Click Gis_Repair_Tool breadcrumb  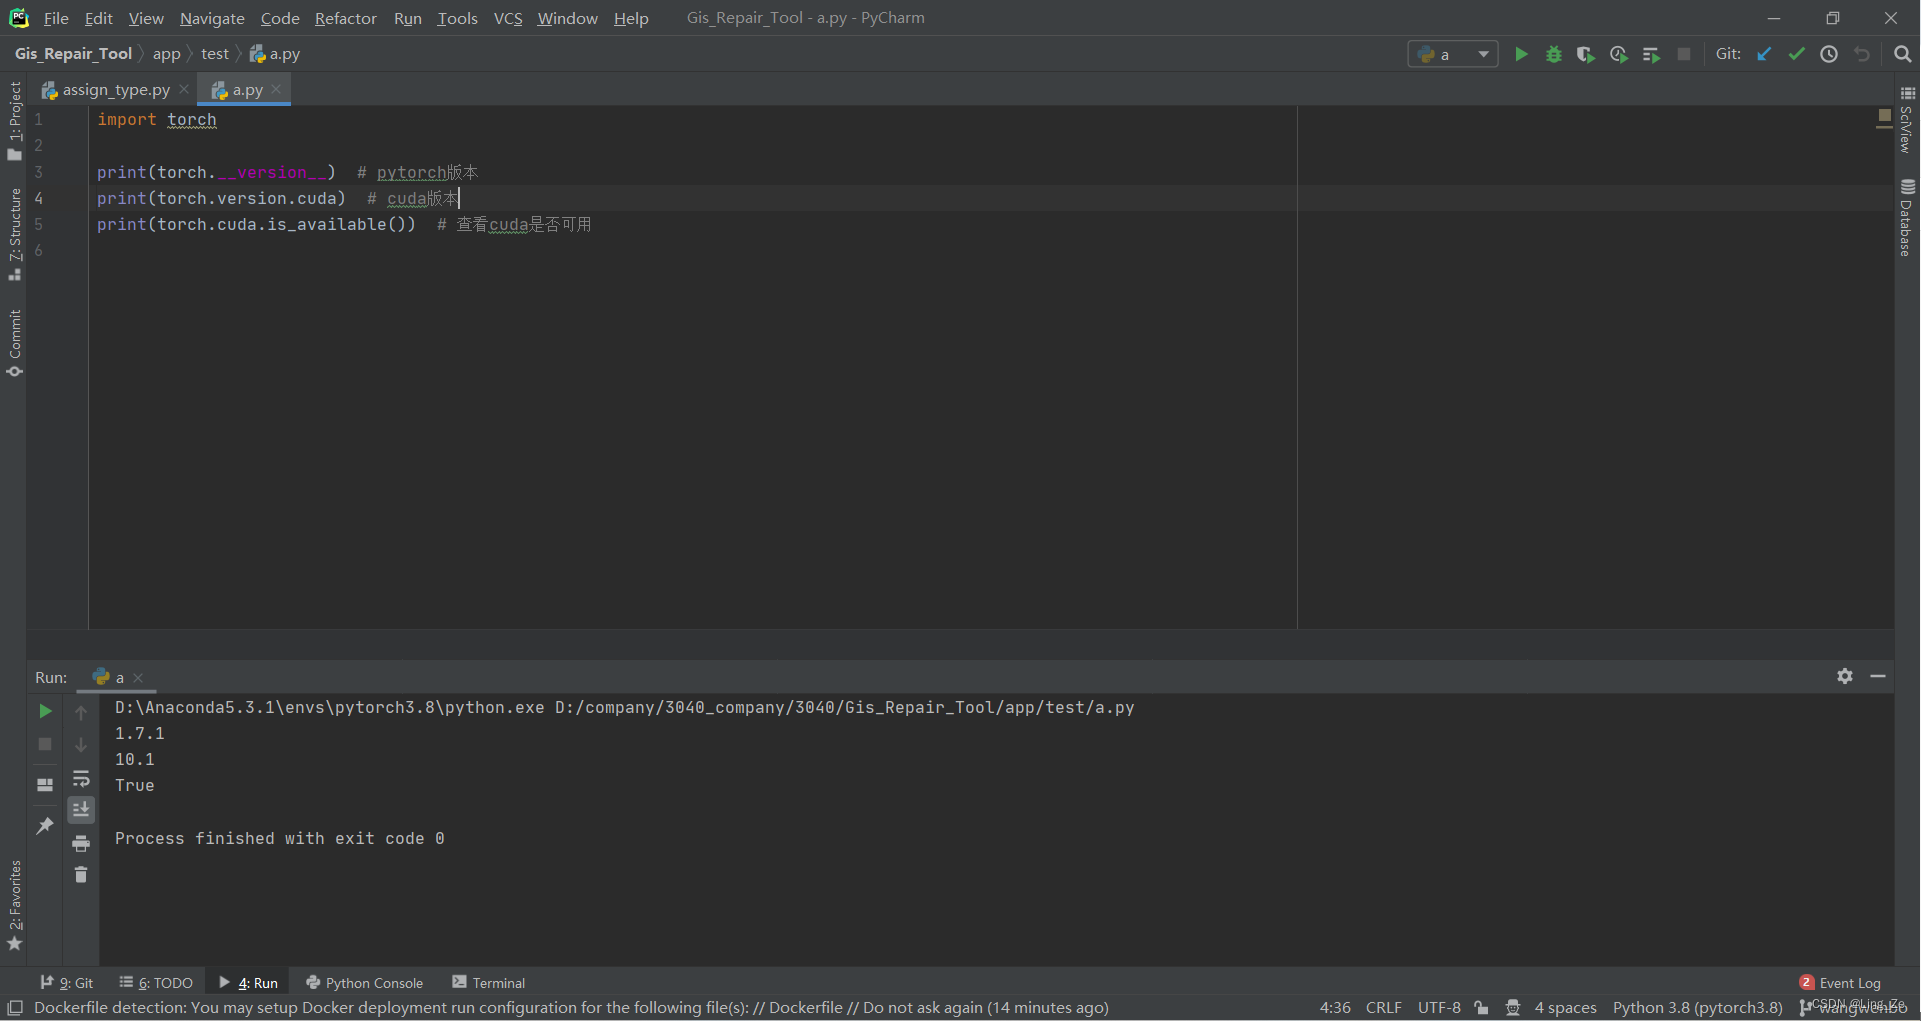point(73,54)
